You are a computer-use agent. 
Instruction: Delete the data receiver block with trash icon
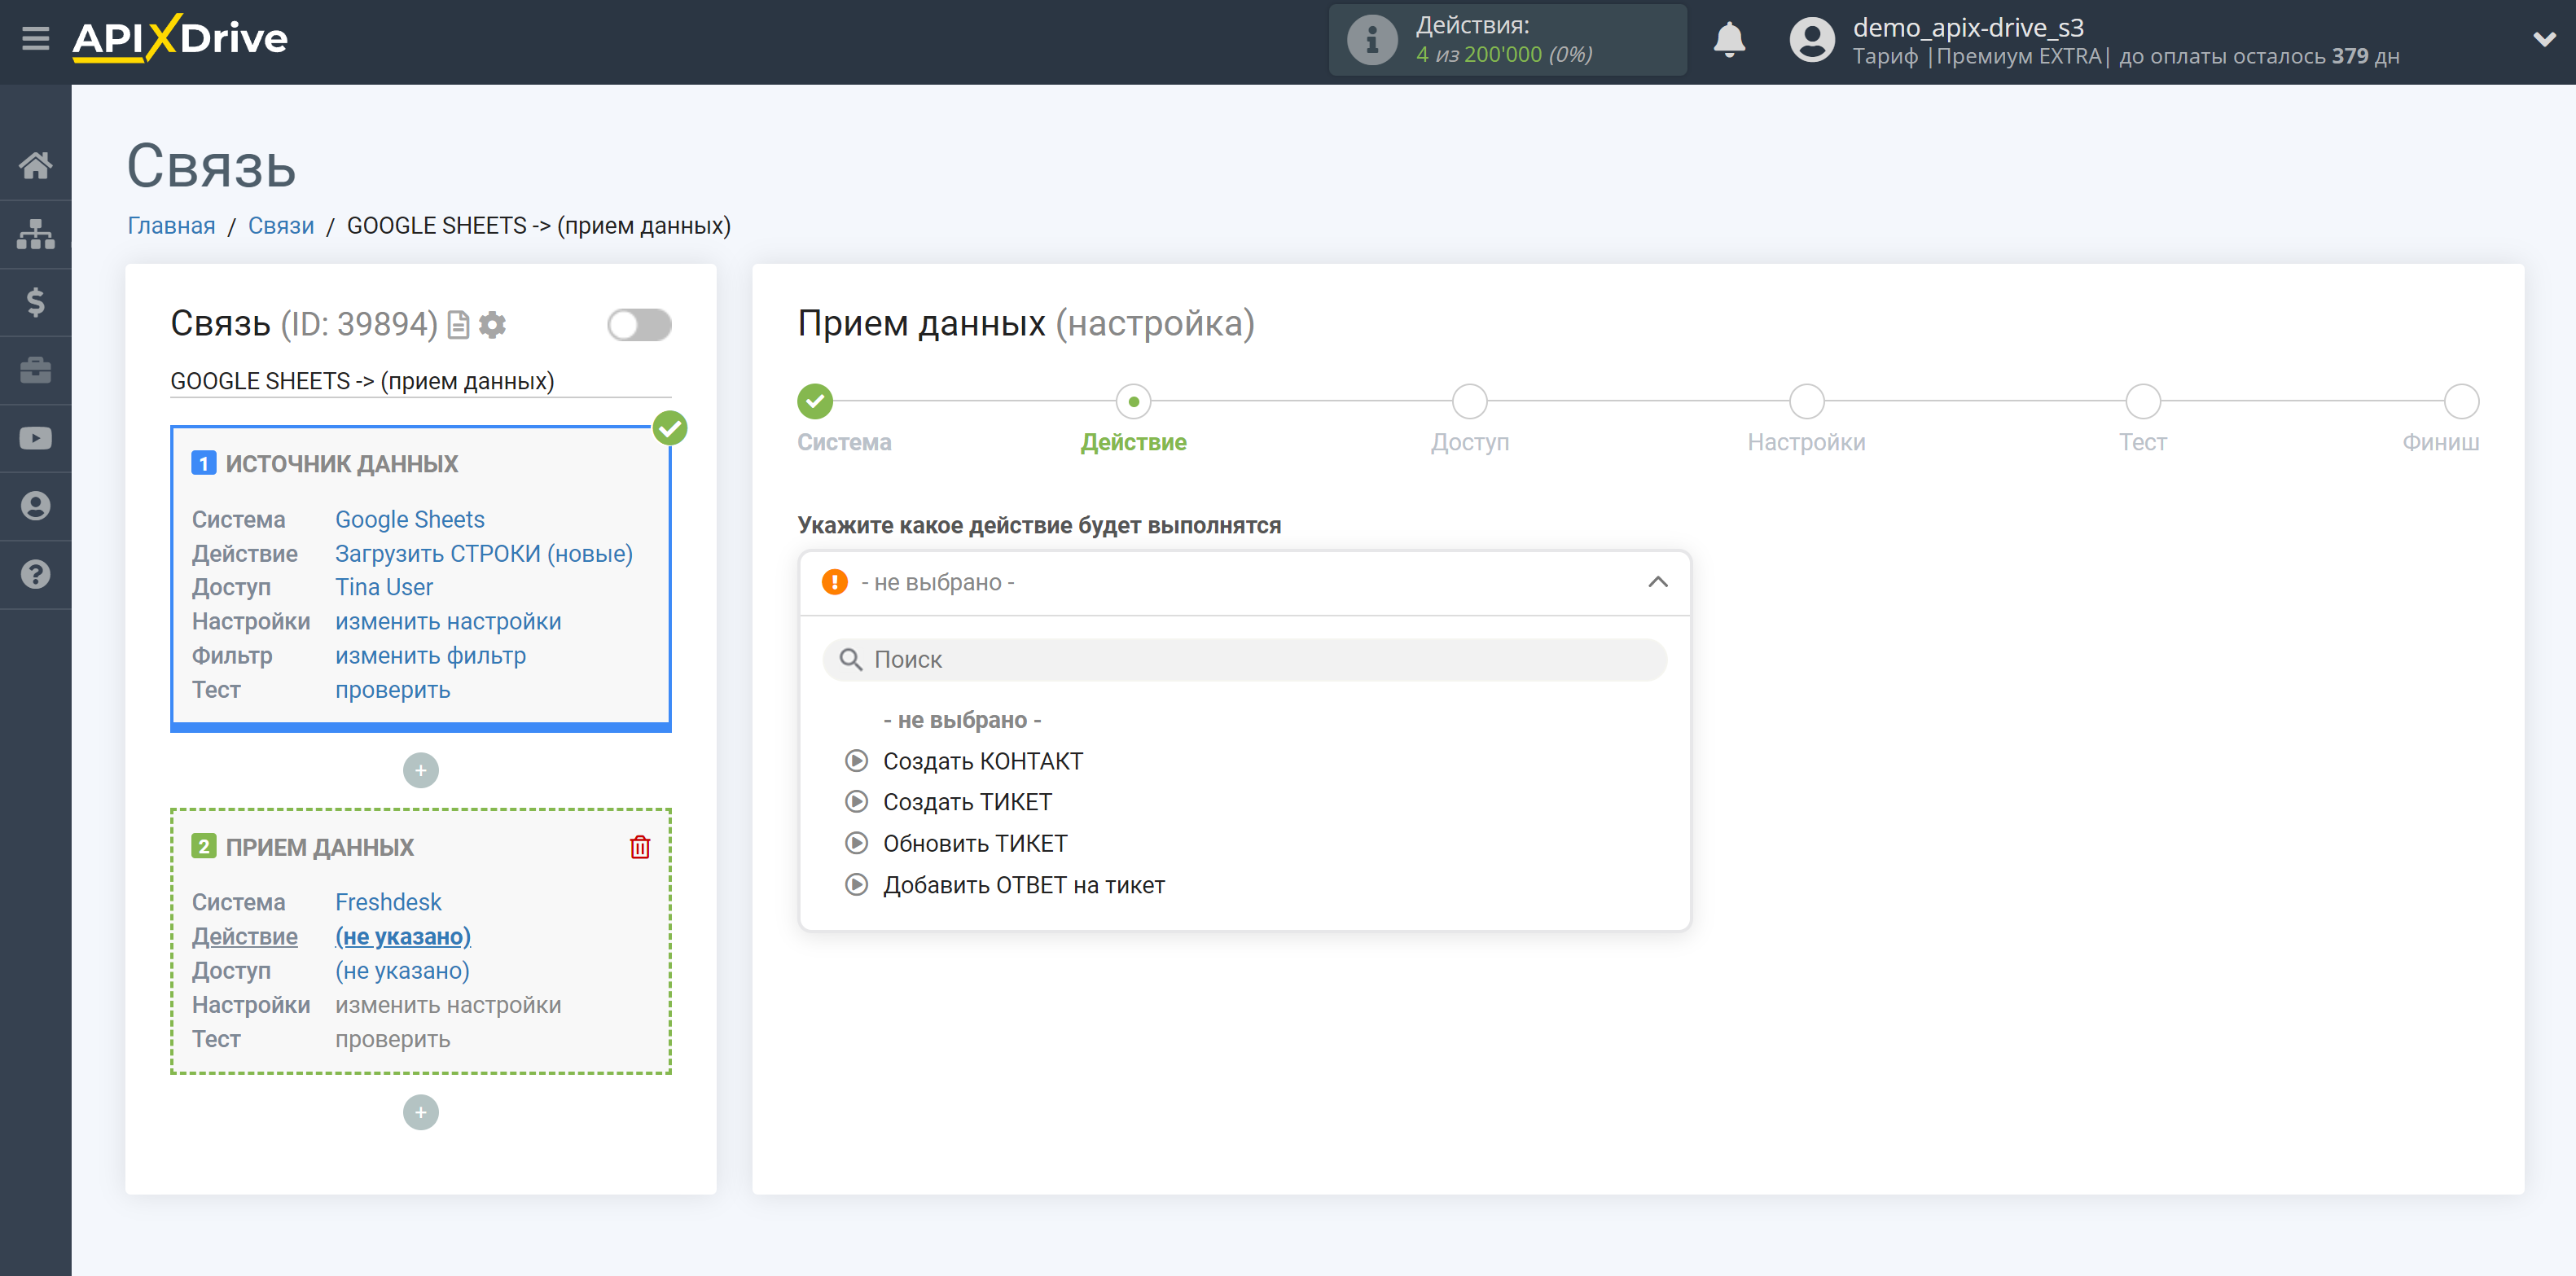[x=640, y=847]
